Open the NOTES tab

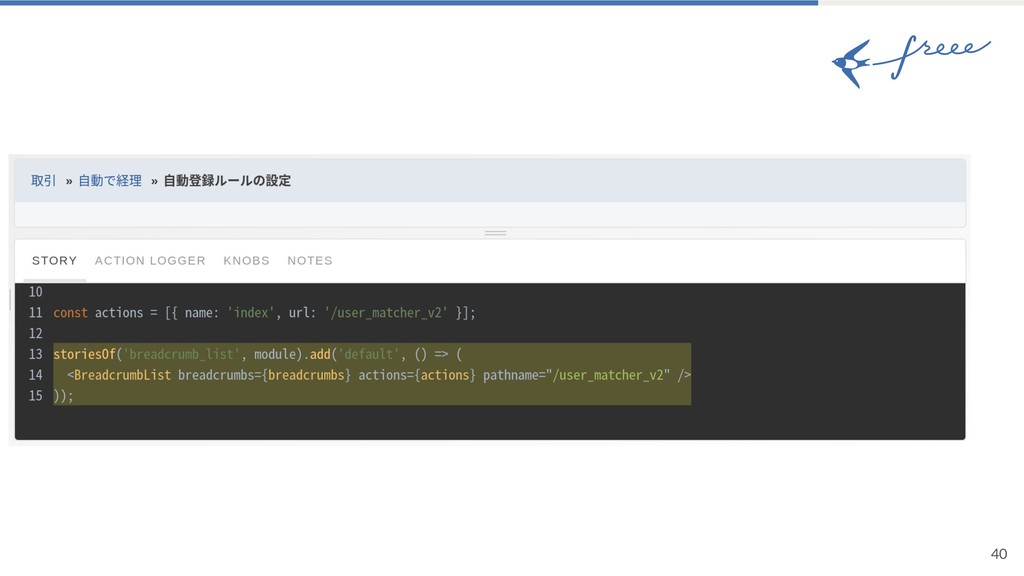pyautogui.click(x=310, y=261)
